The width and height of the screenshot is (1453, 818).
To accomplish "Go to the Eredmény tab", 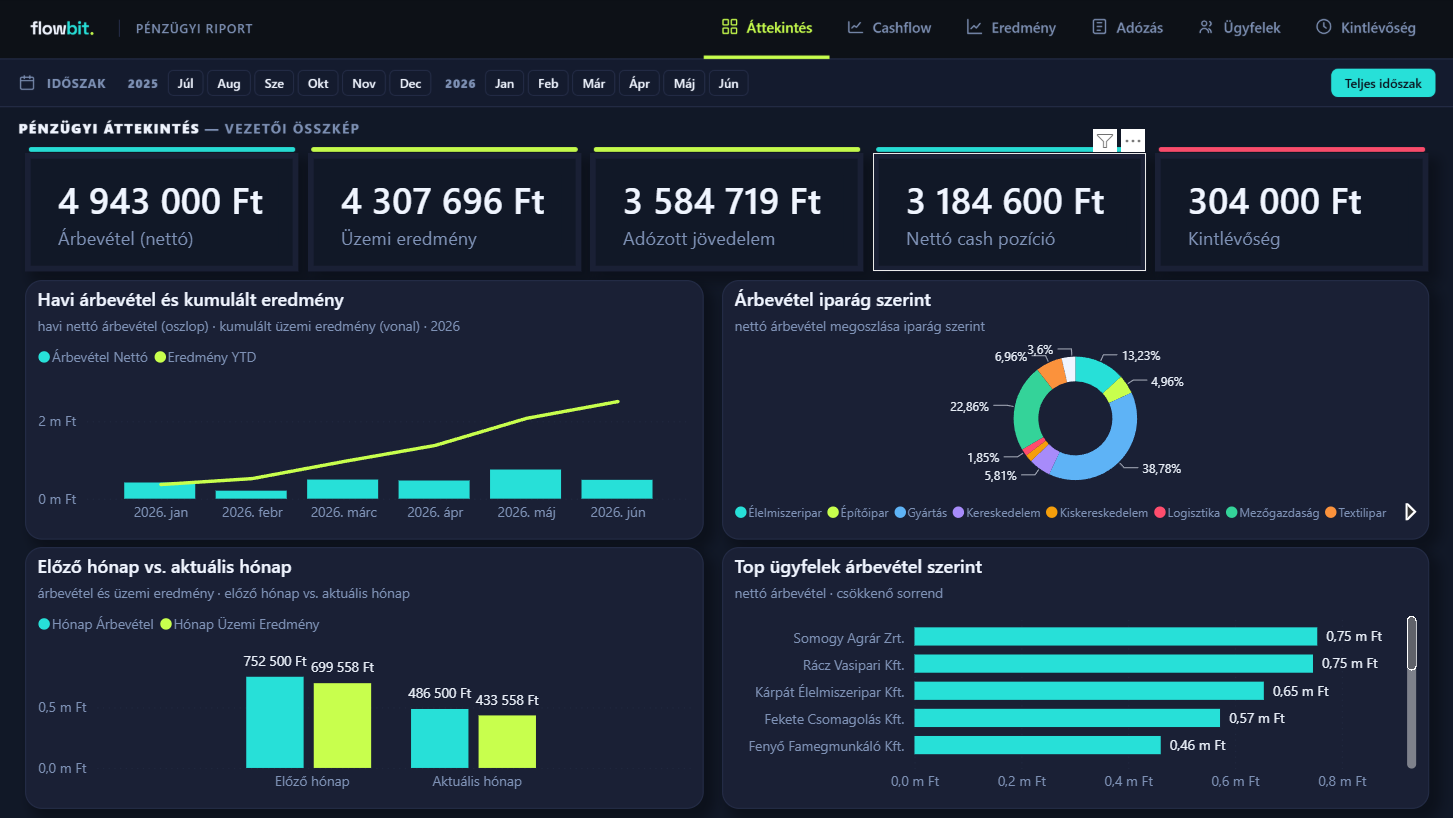I will click(x=1011, y=28).
